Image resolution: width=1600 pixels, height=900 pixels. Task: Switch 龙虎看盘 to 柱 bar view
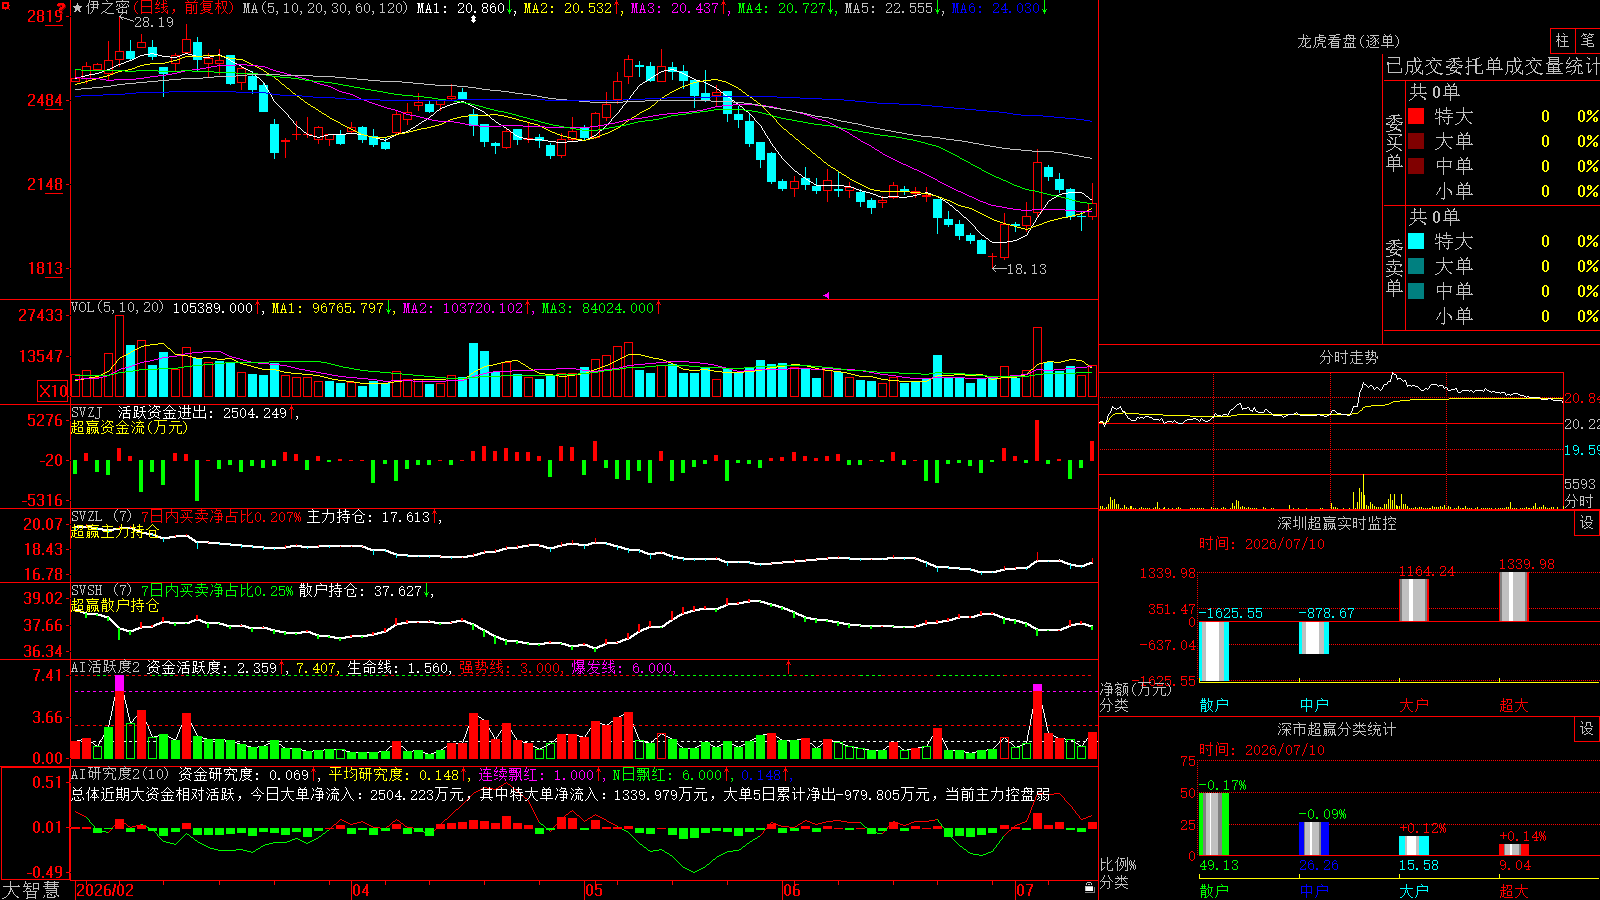(1562, 40)
